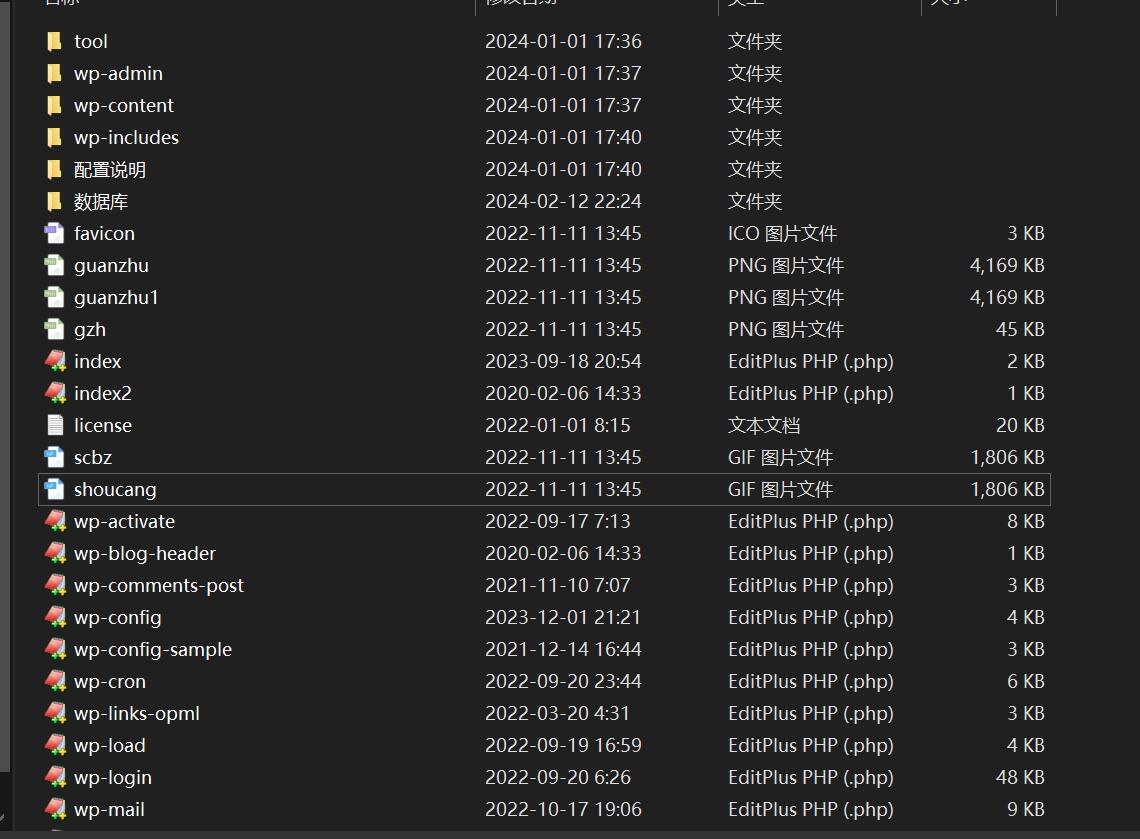Select the shoucang file name
Image resolution: width=1140 pixels, height=839 pixels.
(115, 489)
